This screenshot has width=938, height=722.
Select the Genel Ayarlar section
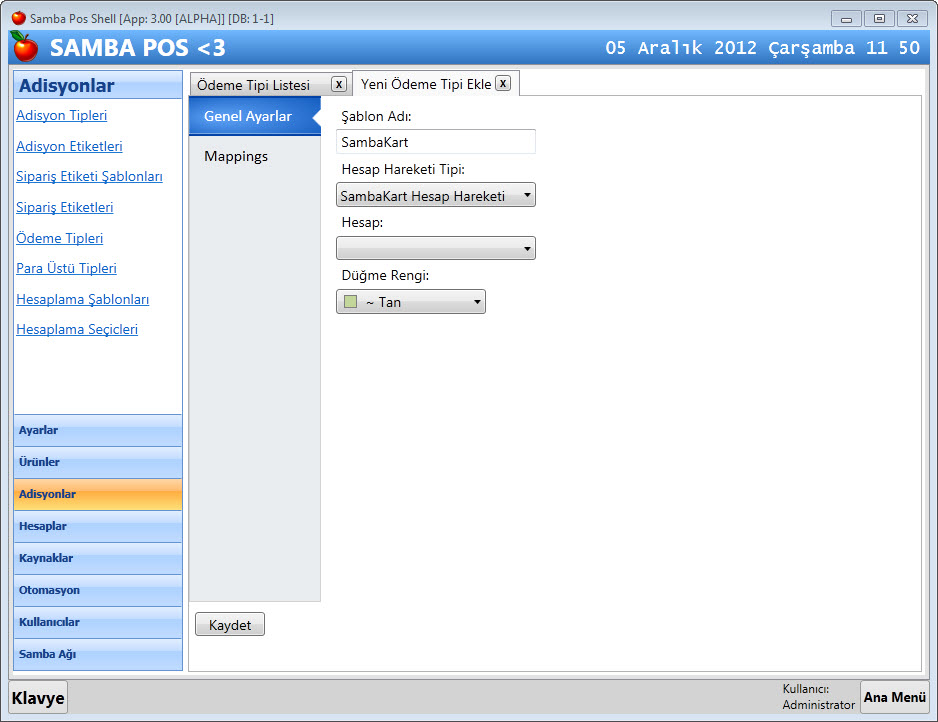point(248,116)
